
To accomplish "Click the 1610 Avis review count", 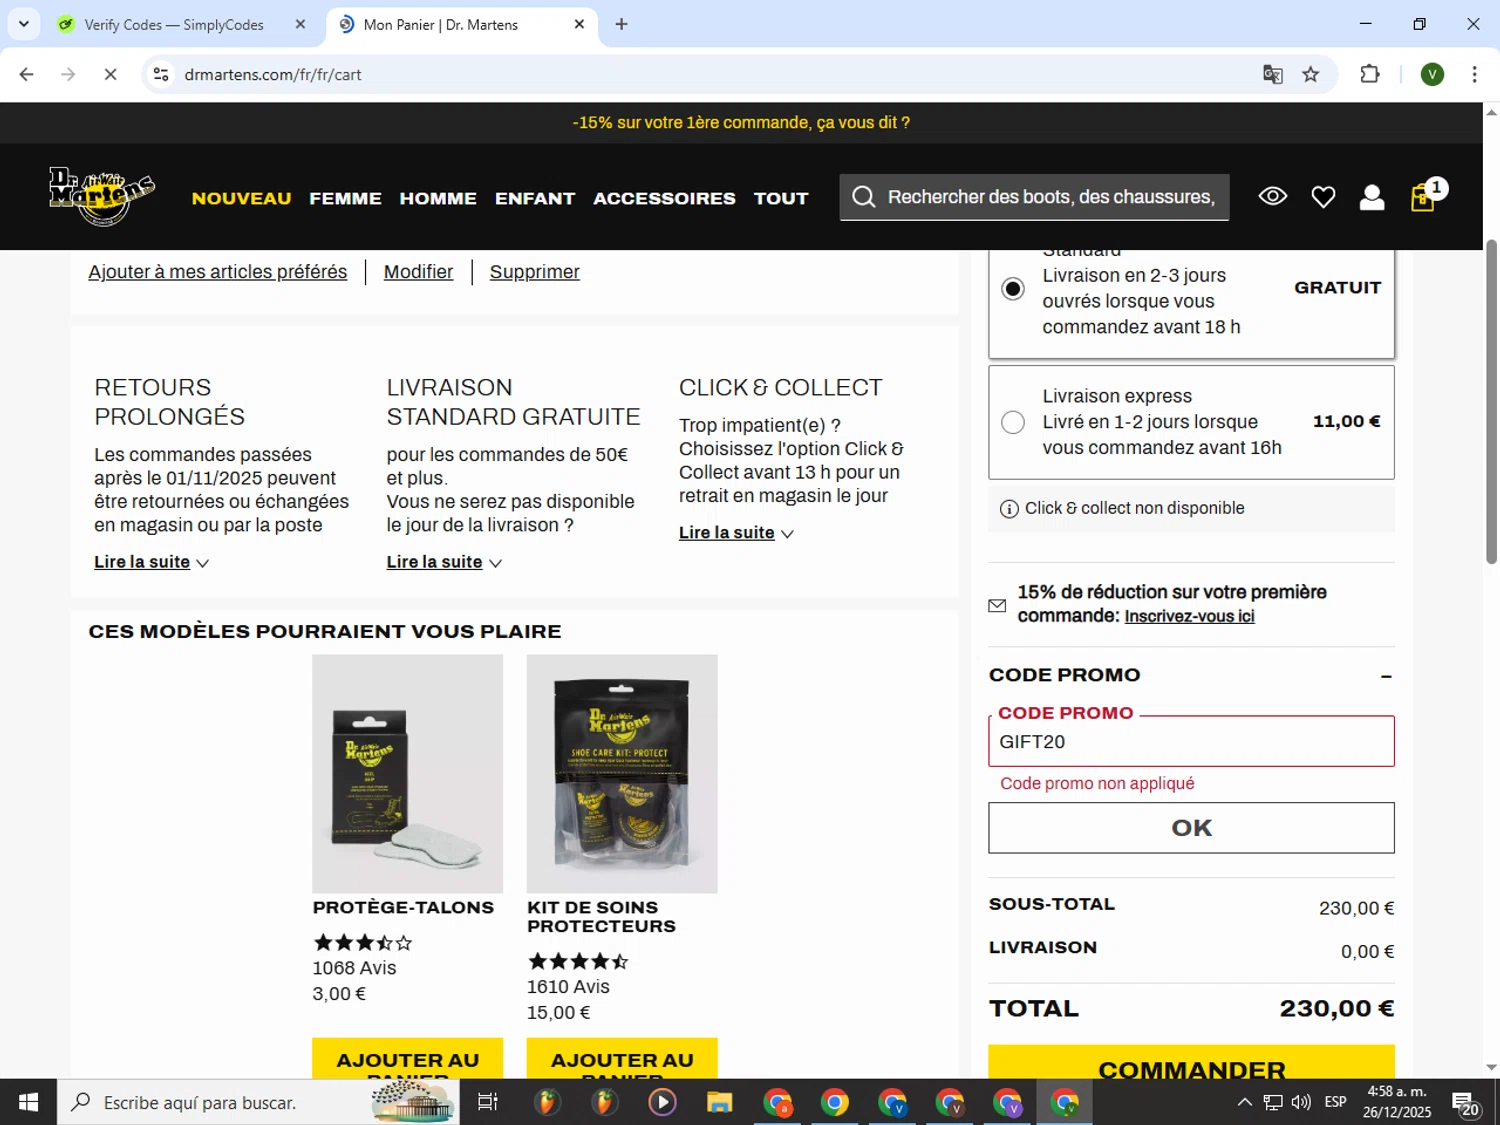I will coord(568,987).
